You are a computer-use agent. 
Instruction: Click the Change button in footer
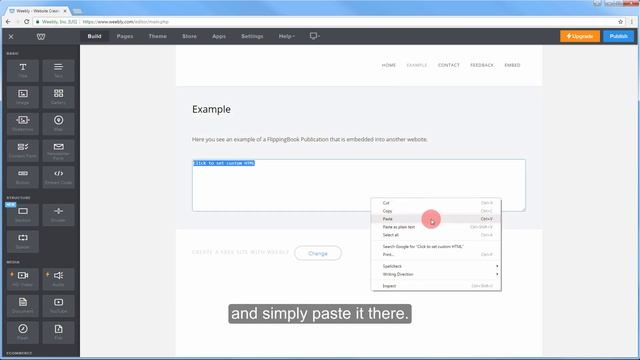click(x=318, y=253)
